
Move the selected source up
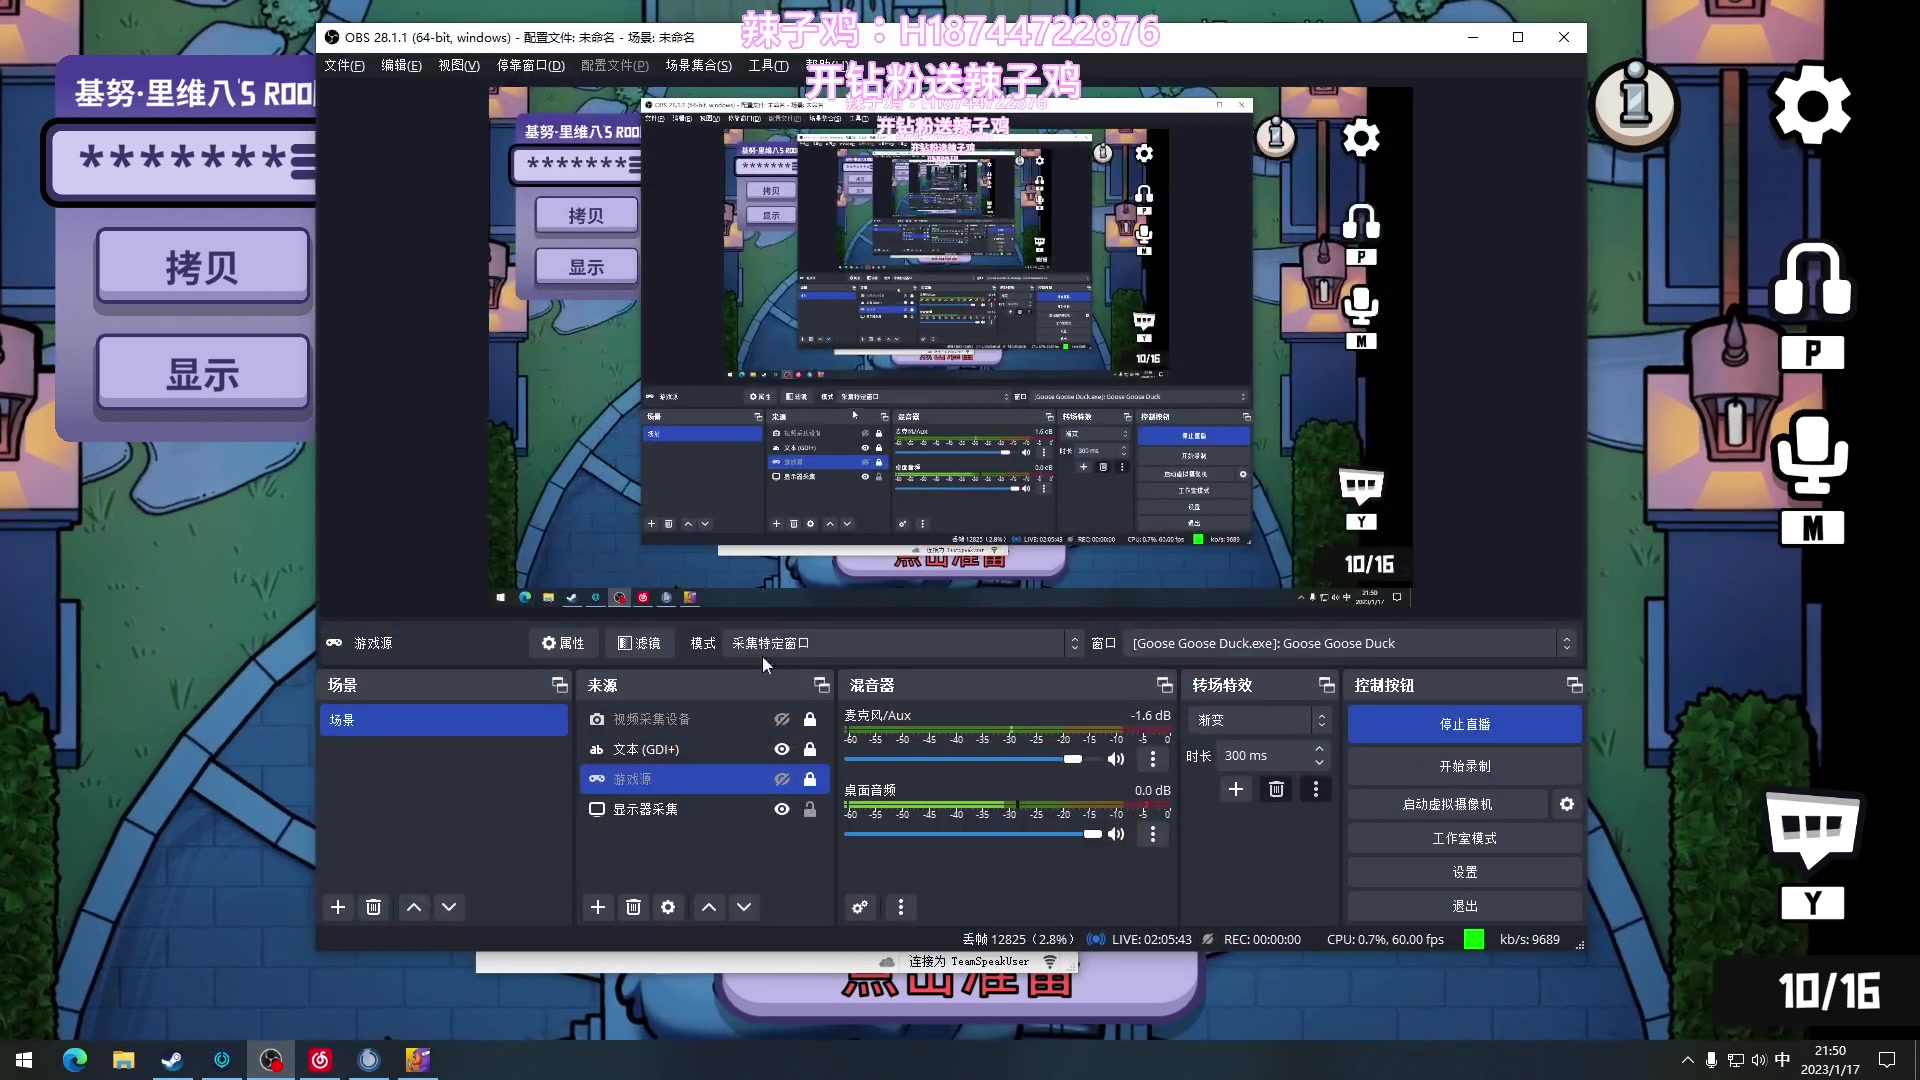pyautogui.click(x=709, y=907)
